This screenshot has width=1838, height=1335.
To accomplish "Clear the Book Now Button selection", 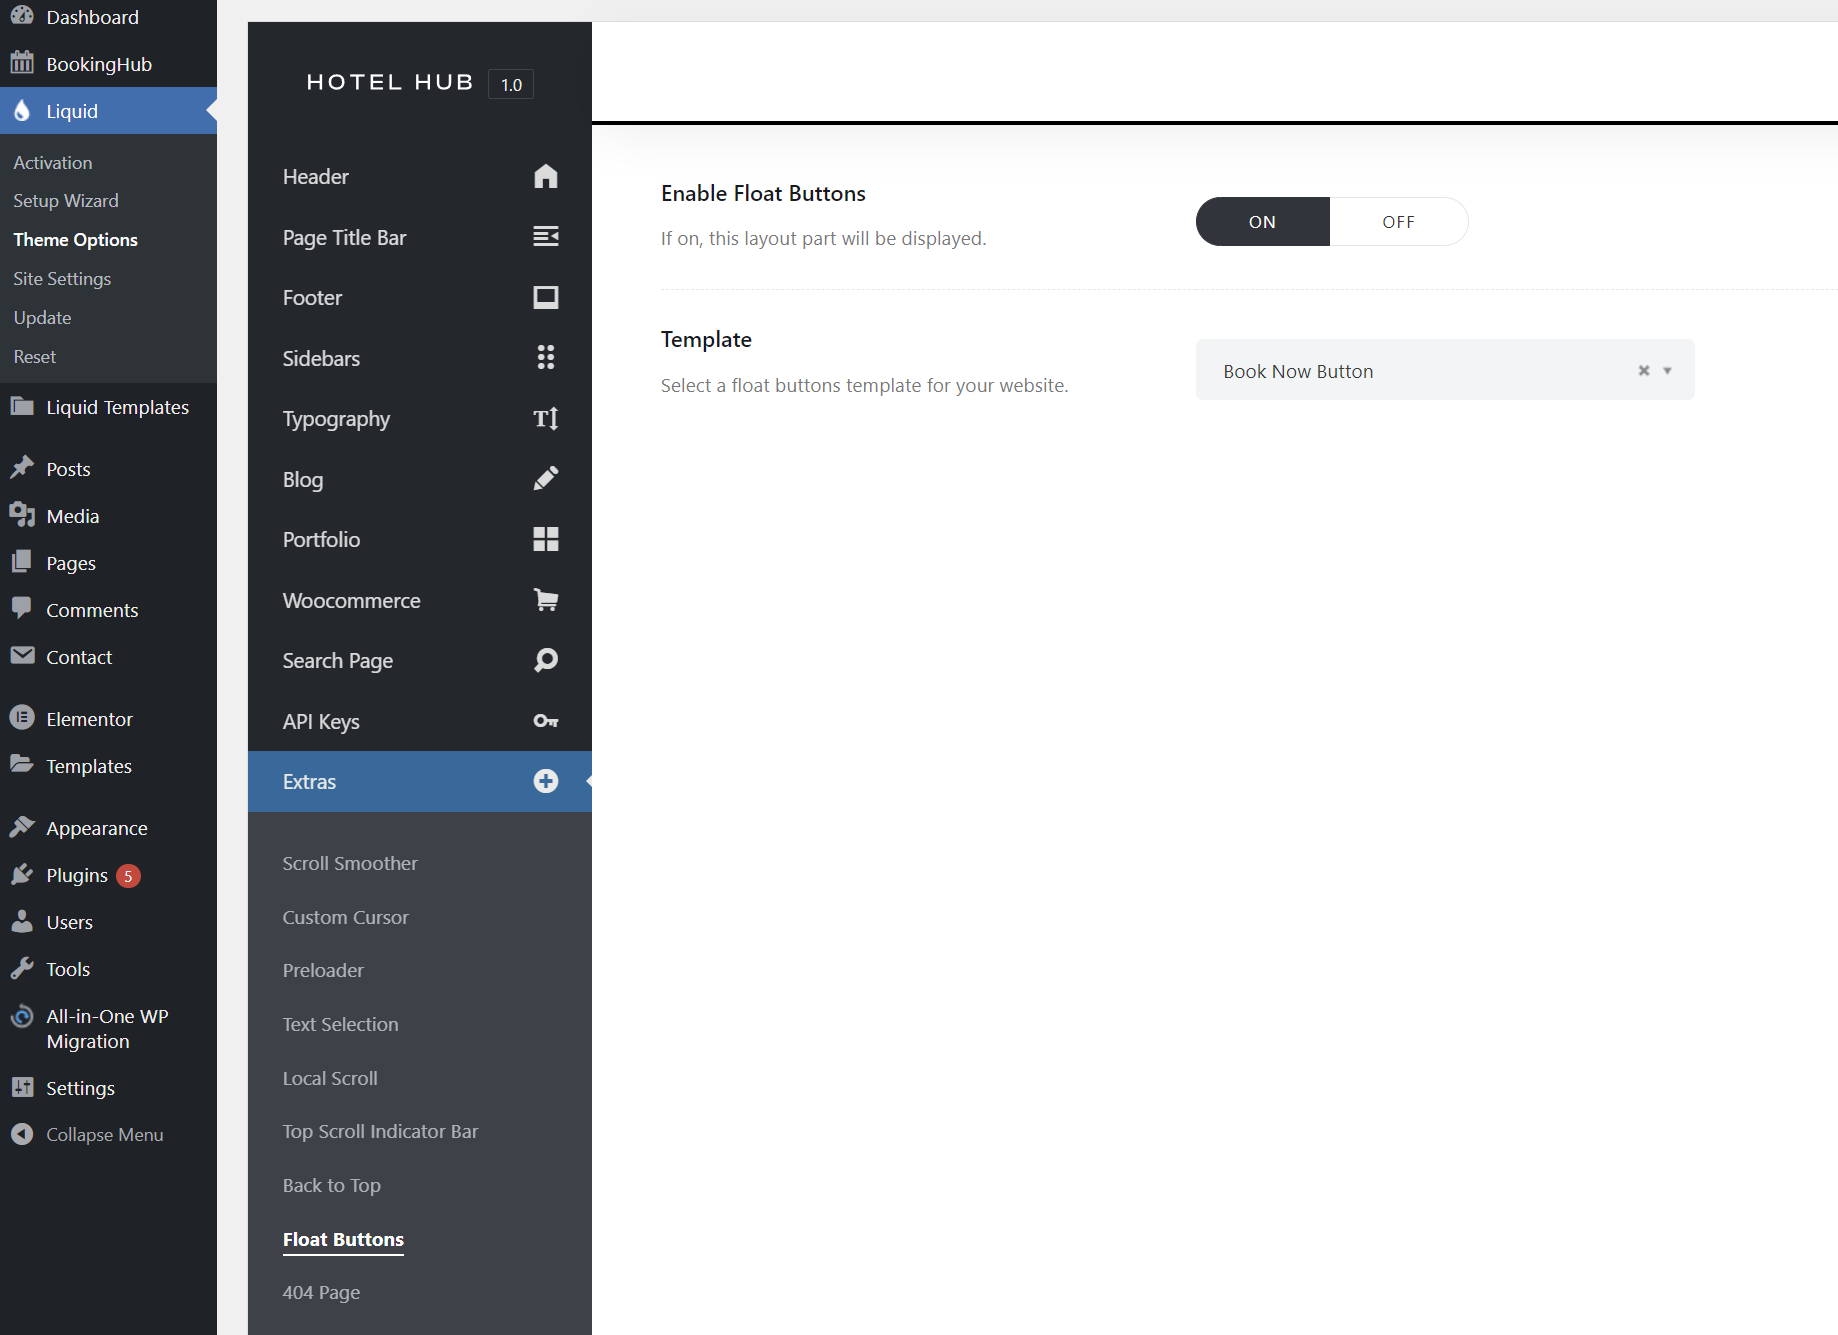I will pos(1643,371).
